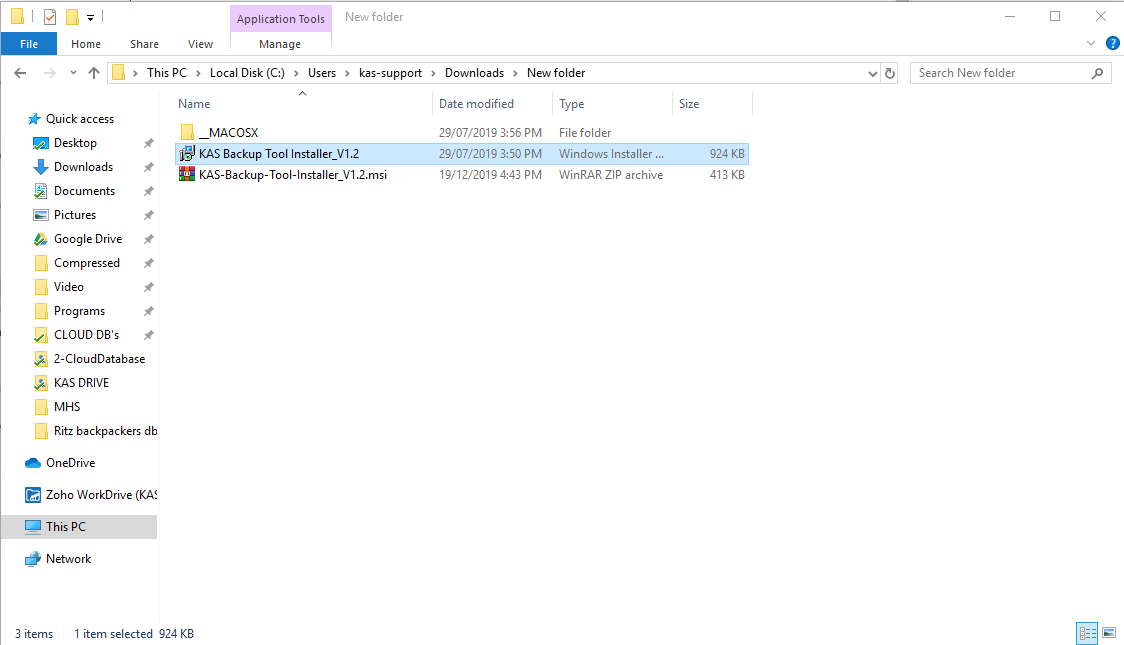Expand the ribbon with the chevron

tap(1091, 43)
